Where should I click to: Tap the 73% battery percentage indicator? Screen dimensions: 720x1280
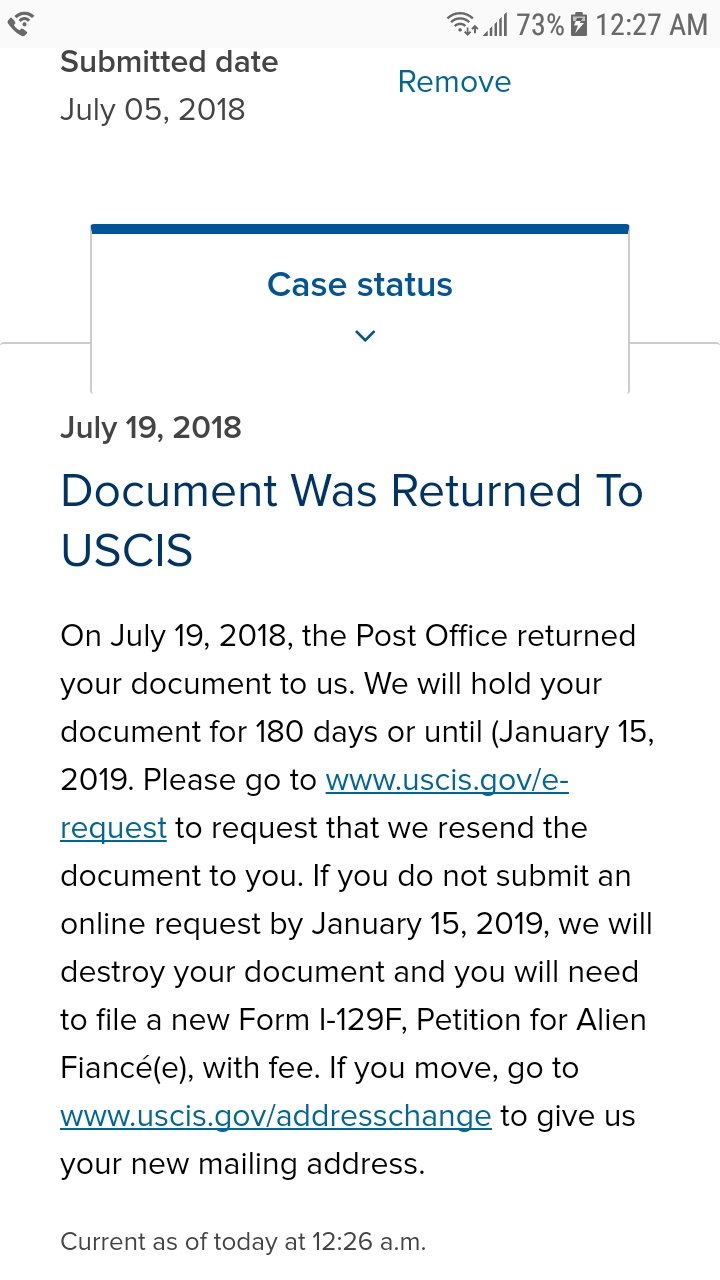coord(540,24)
